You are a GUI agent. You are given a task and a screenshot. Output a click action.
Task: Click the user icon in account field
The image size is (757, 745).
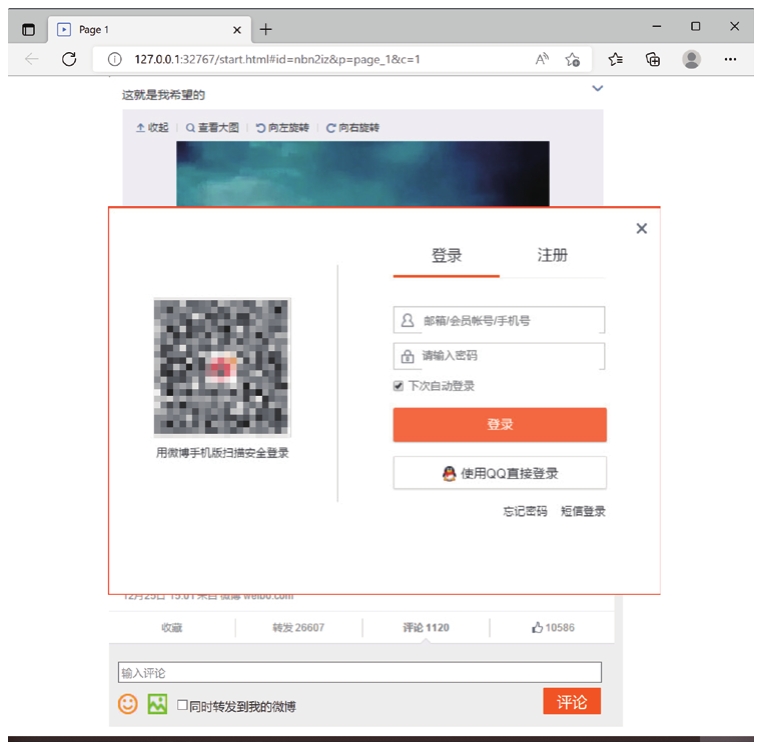pos(407,320)
